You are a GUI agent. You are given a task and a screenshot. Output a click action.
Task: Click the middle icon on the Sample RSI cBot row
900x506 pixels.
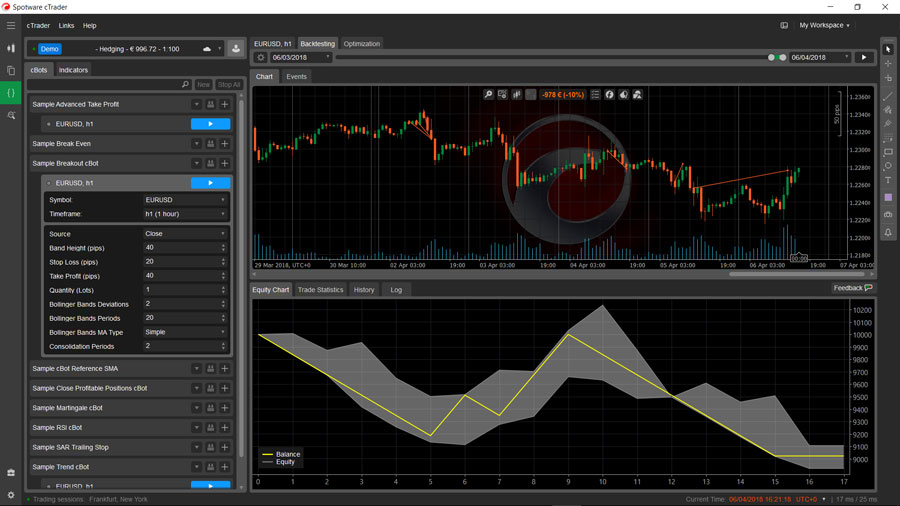click(x=211, y=427)
